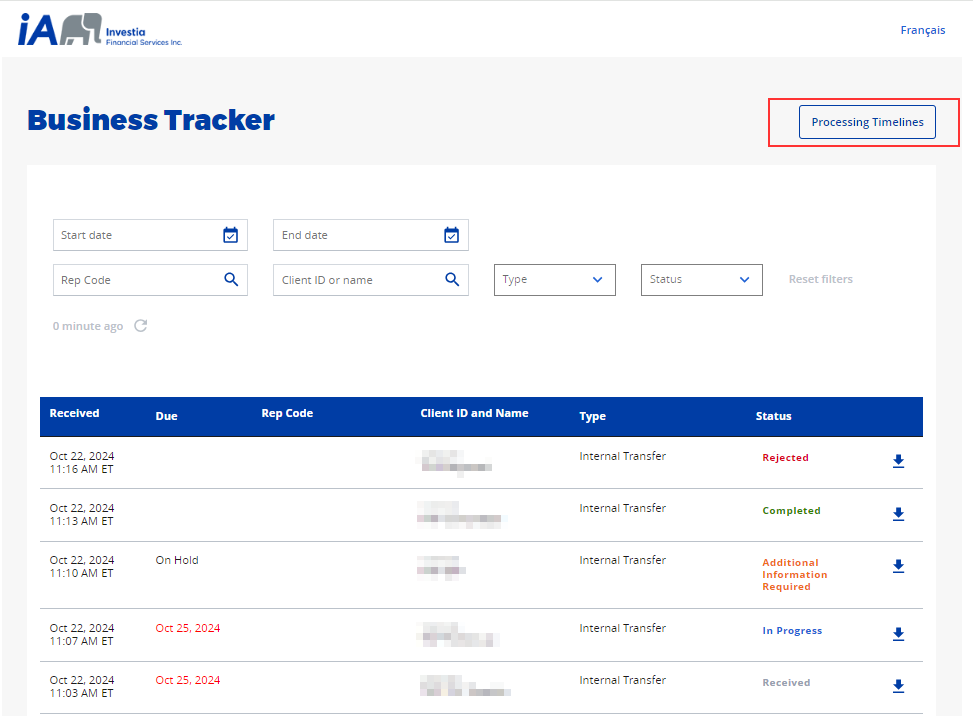Click the Client ID or name input field
The width and height of the screenshot is (973, 716).
pyautogui.click(x=350, y=279)
